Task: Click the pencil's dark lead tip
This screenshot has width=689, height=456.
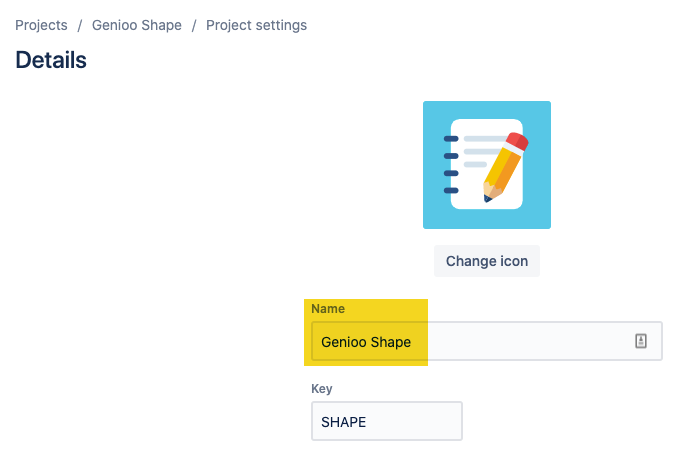Action: pyautogui.click(x=487, y=199)
